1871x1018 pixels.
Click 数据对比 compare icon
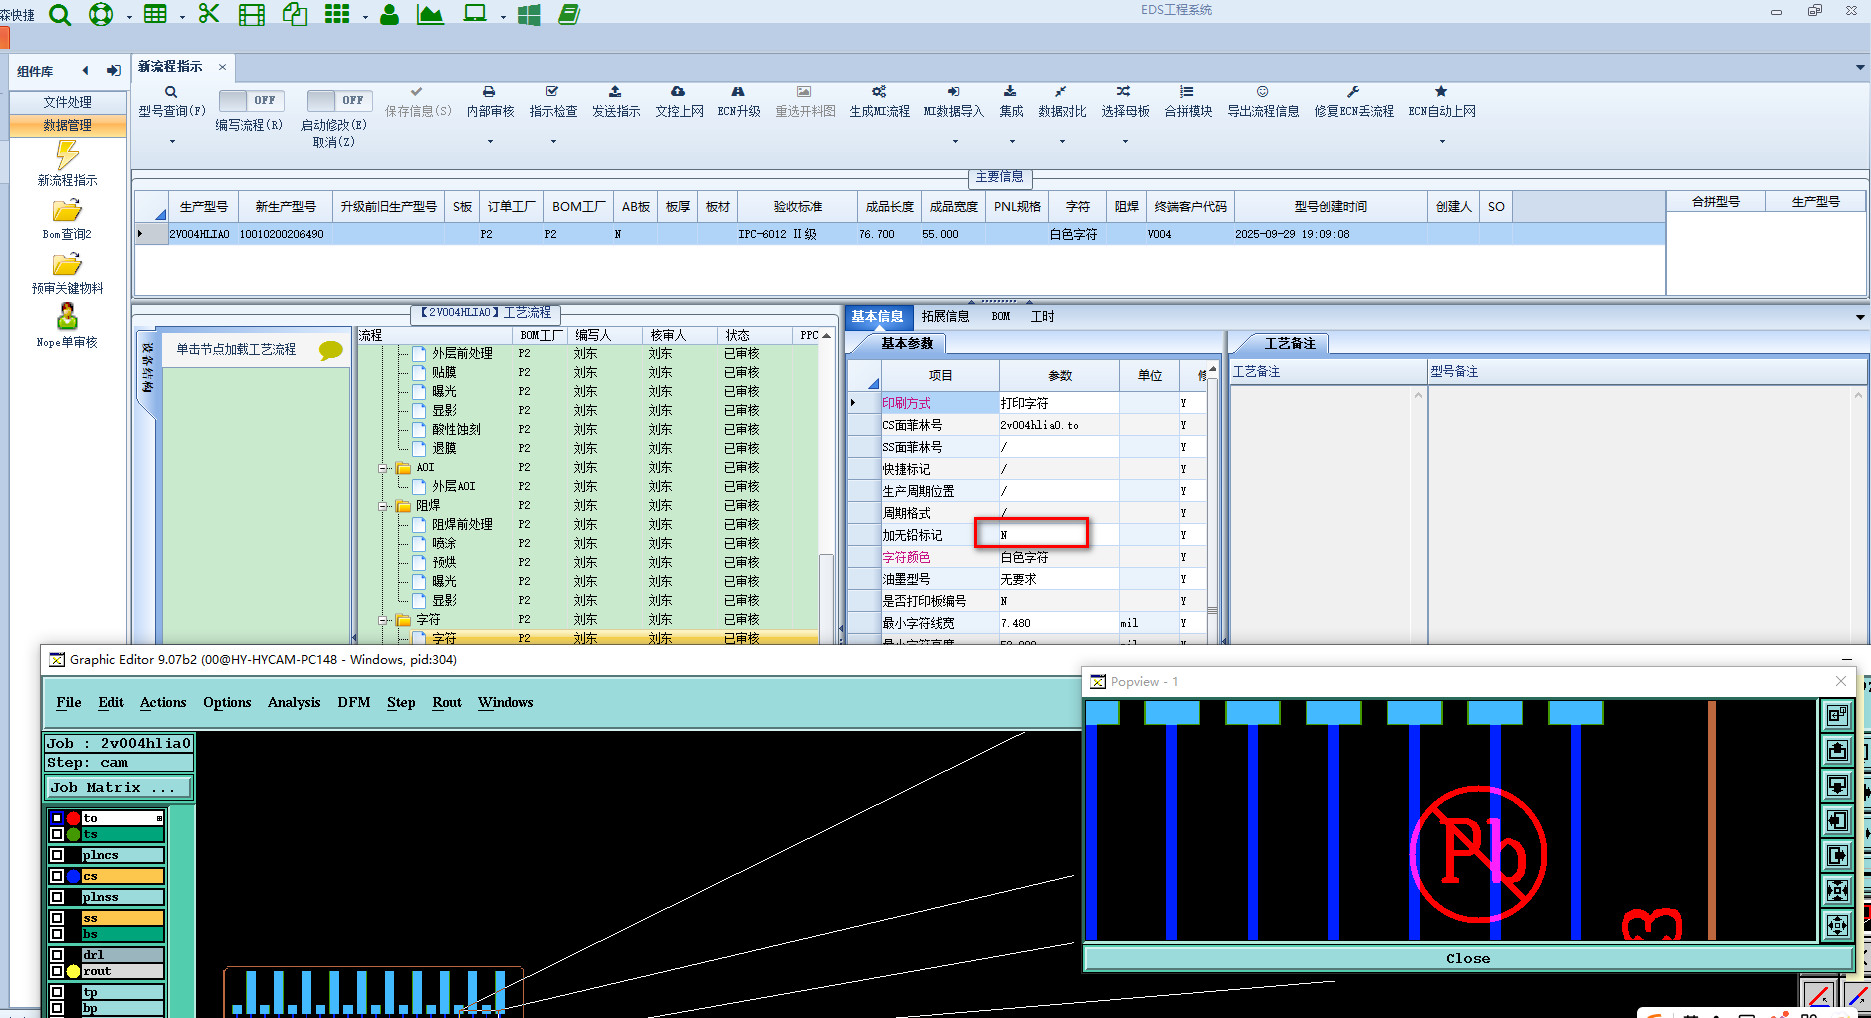[x=1061, y=91]
